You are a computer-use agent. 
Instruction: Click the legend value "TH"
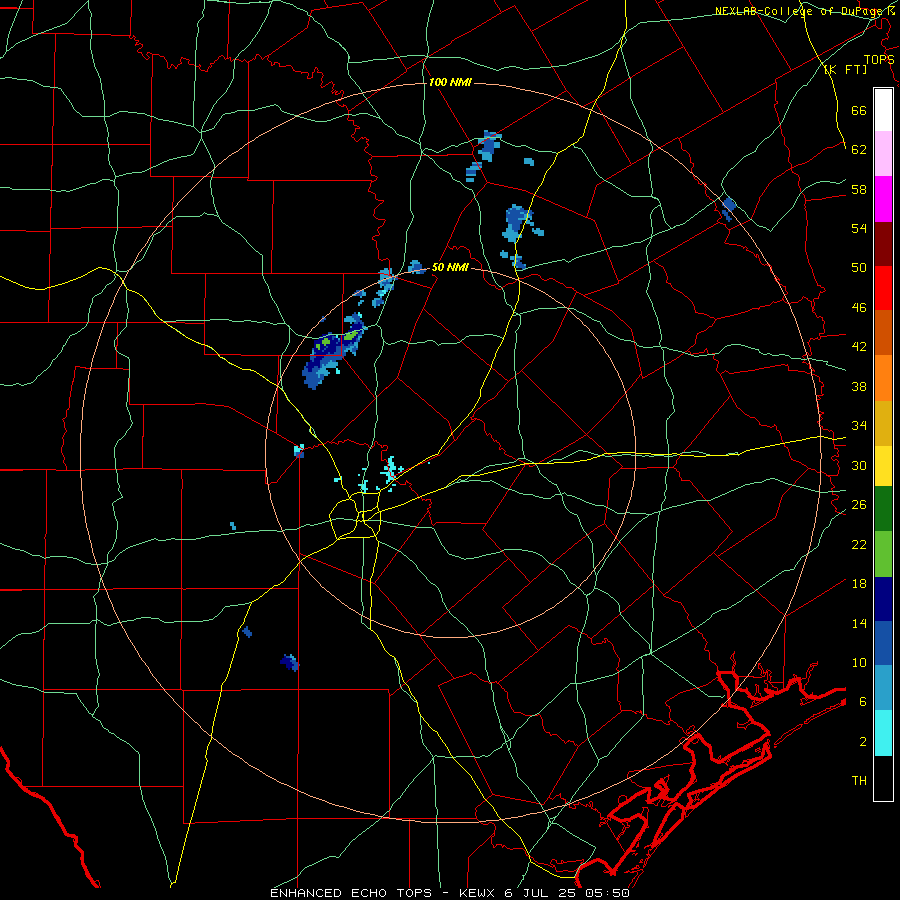coord(859,781)
